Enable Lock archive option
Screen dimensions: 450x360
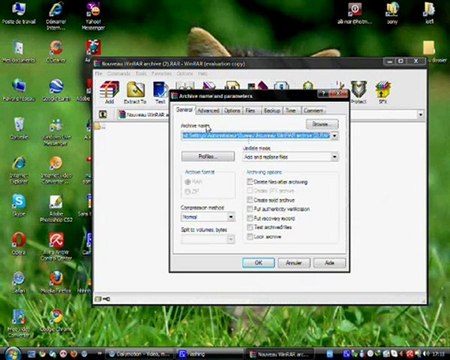tap(249, 236)
